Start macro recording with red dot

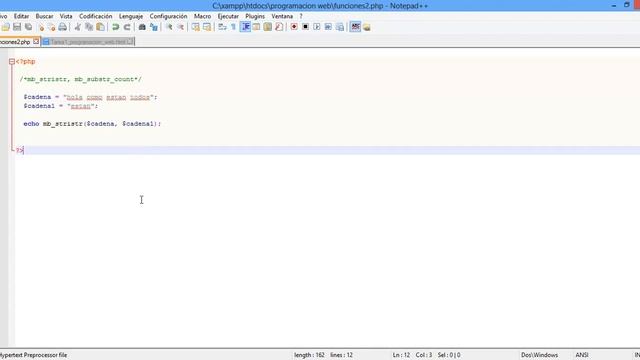point(294,27)
